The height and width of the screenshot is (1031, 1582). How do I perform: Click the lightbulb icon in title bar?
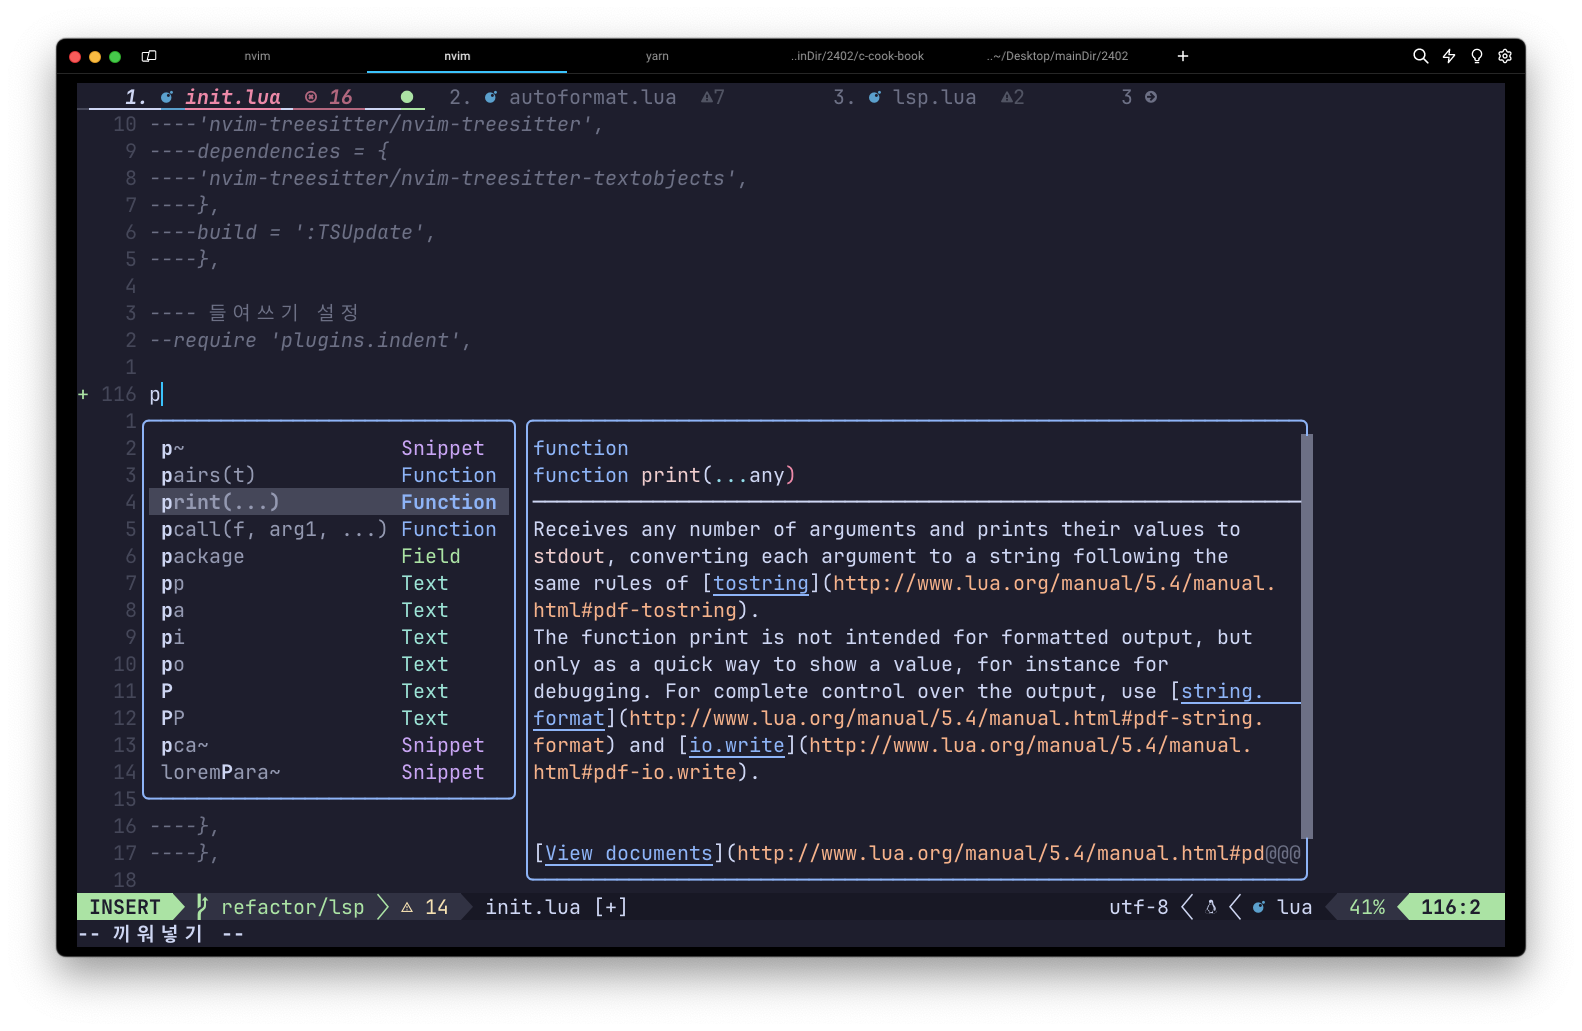[1477, 56]
